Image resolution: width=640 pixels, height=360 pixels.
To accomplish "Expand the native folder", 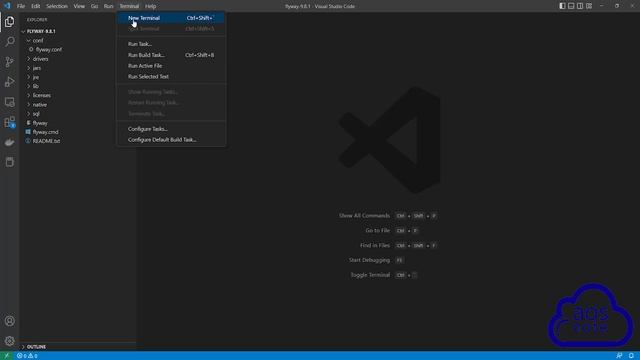I will (x=40, y=104).
